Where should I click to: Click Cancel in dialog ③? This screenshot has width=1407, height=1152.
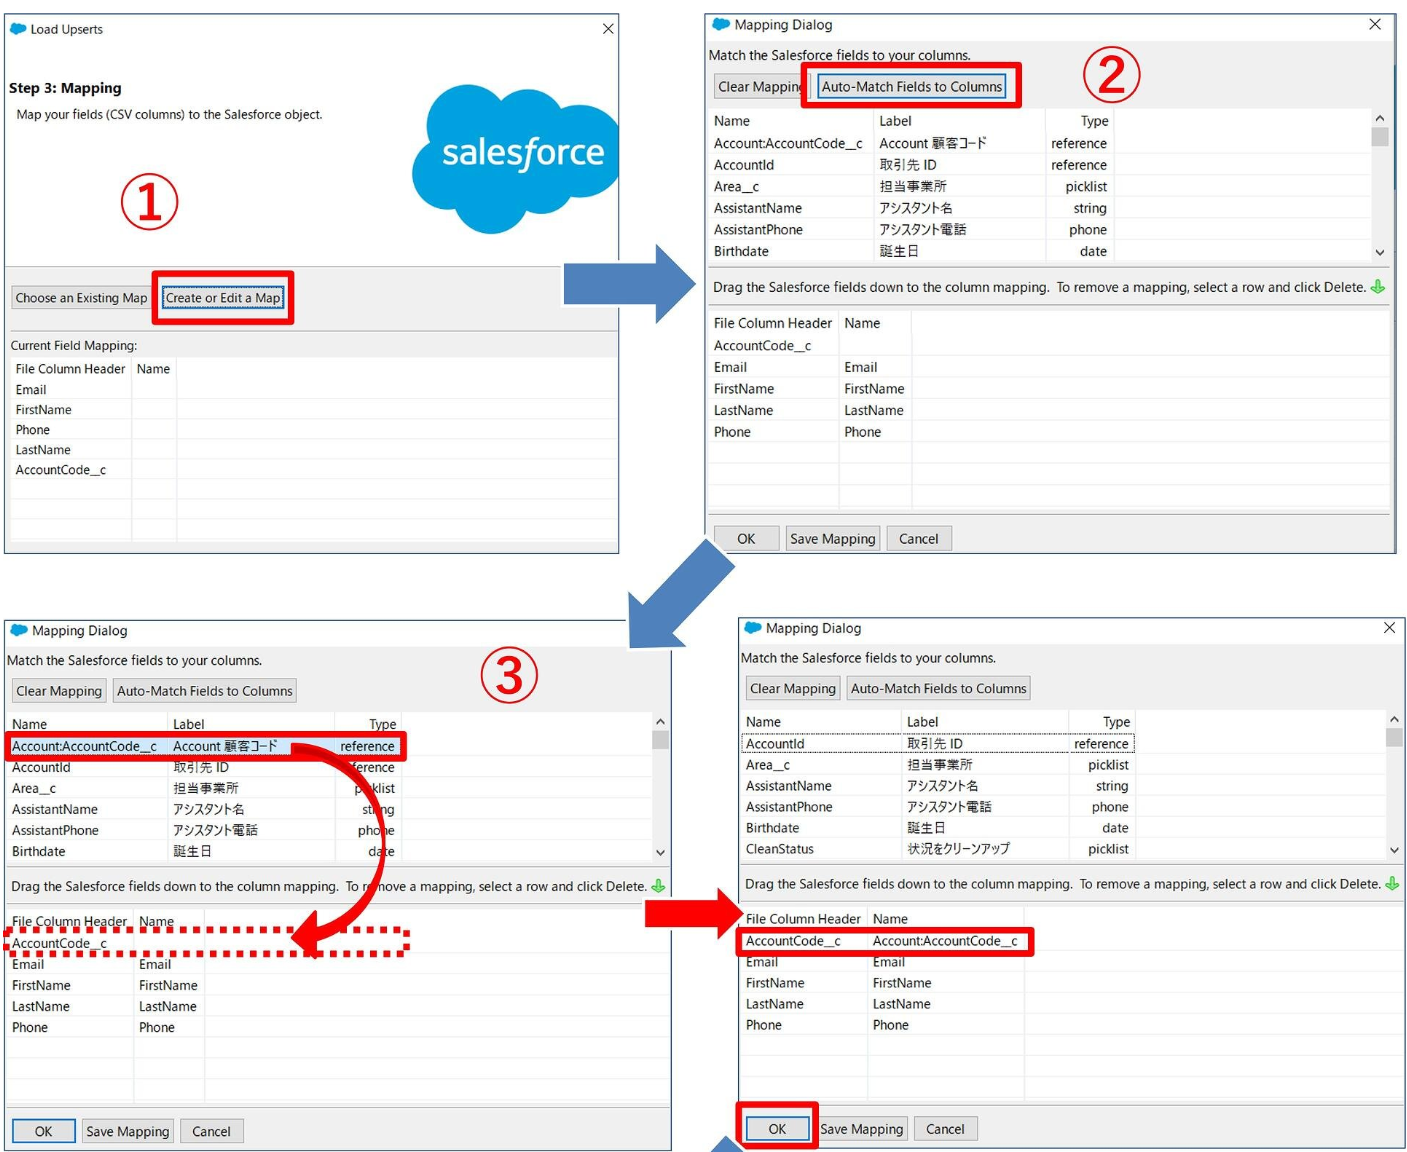[x=211, y=1131]
